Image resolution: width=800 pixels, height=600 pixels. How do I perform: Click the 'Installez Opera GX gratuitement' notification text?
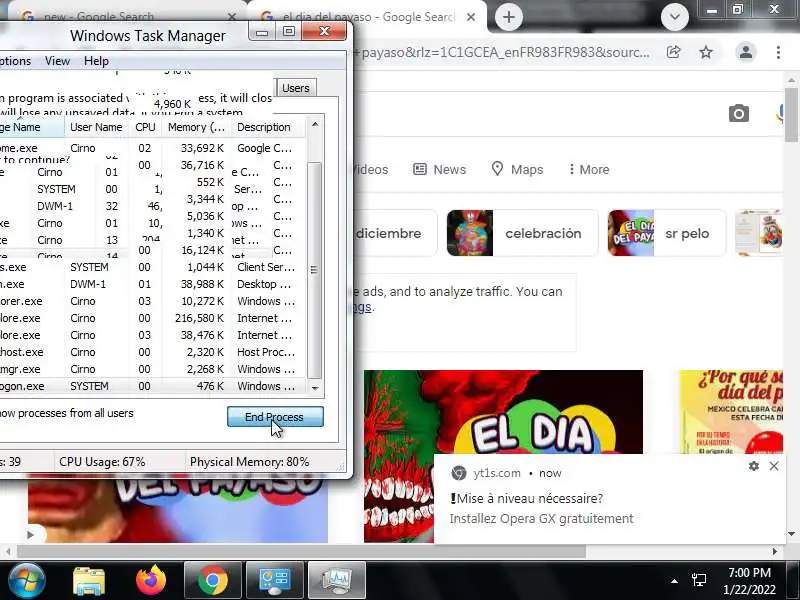pyautogui.click(x=541, y=518)
